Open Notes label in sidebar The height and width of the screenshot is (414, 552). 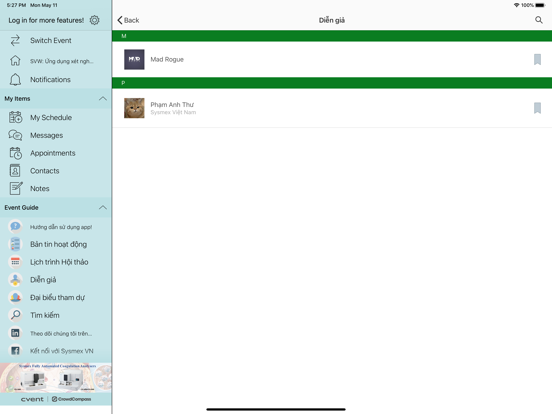point(40,189)
